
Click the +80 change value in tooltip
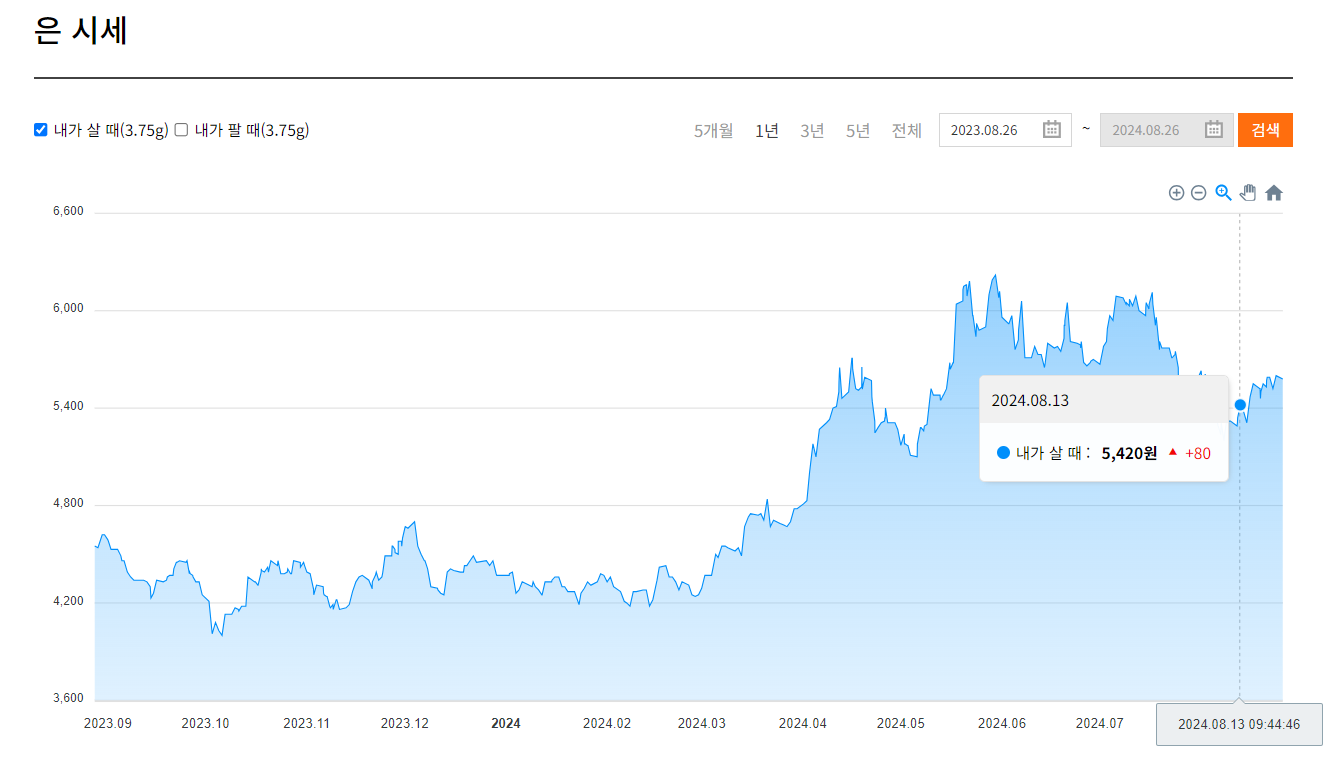pos(1198,453)
